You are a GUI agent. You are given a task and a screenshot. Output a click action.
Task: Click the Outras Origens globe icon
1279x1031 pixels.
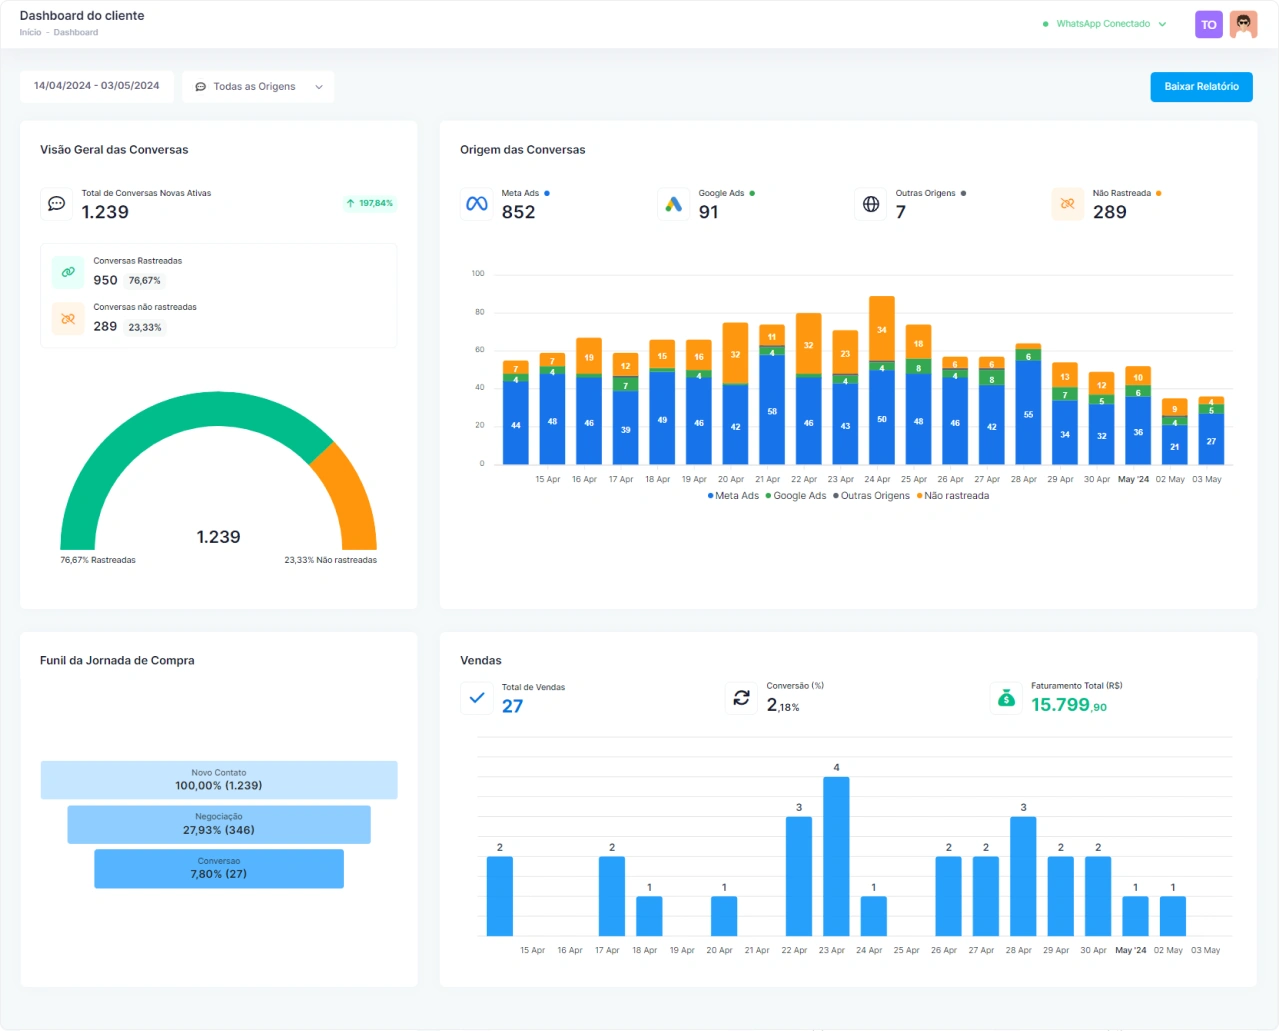pos(871,204)
